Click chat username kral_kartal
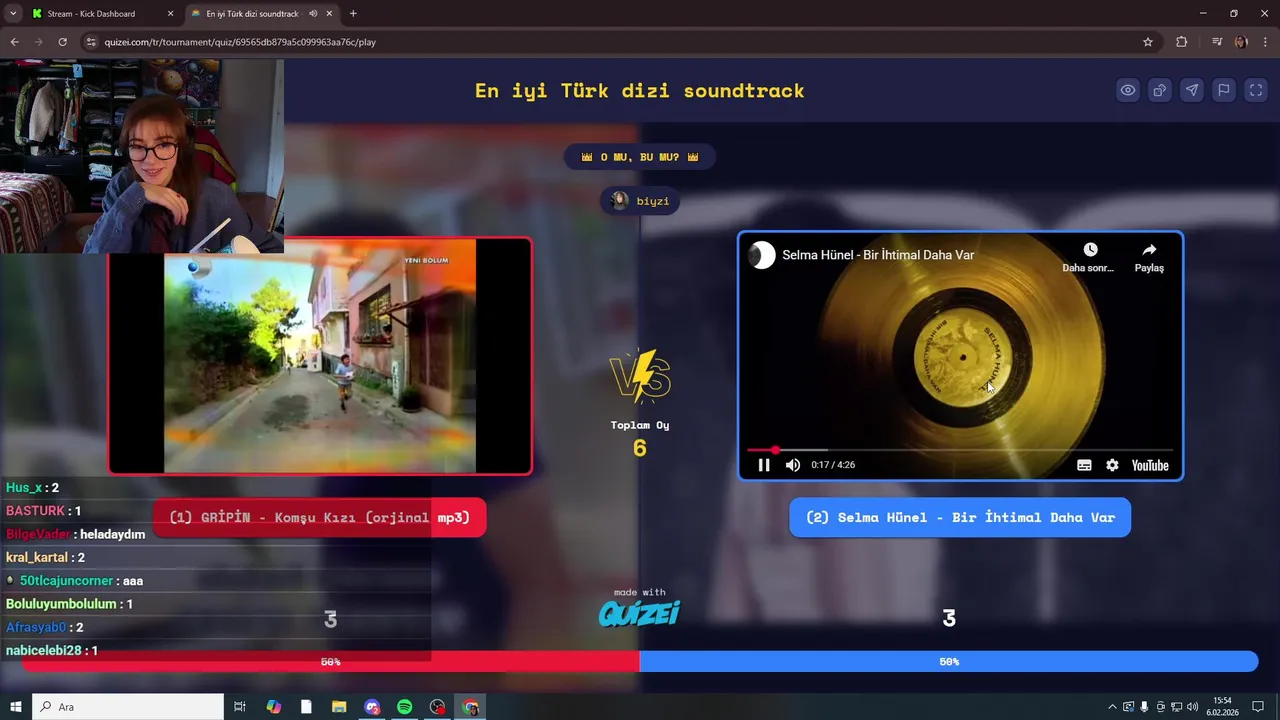 pyautogui.click(x=37, y=557)
